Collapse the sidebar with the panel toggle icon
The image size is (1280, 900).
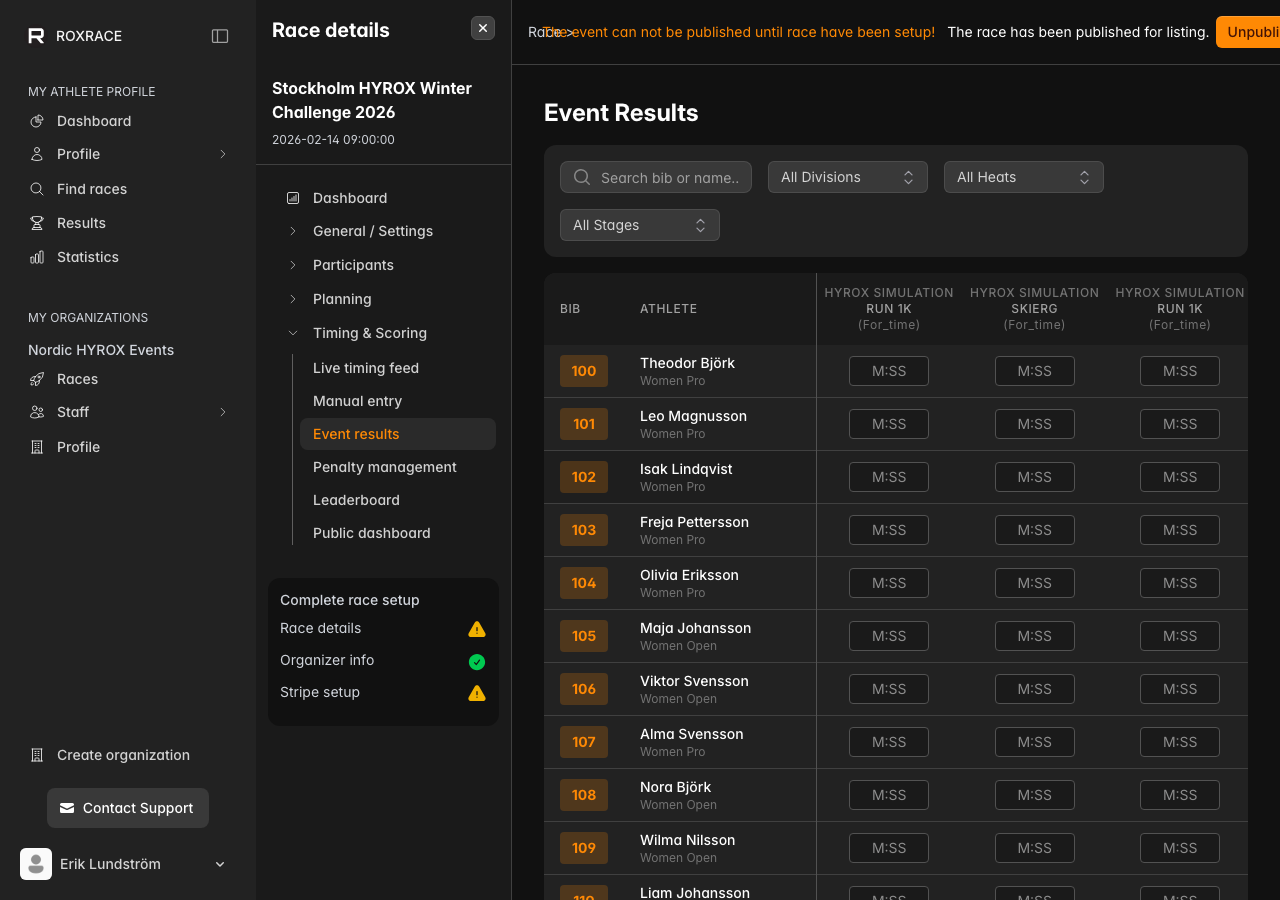coord(220,36)
